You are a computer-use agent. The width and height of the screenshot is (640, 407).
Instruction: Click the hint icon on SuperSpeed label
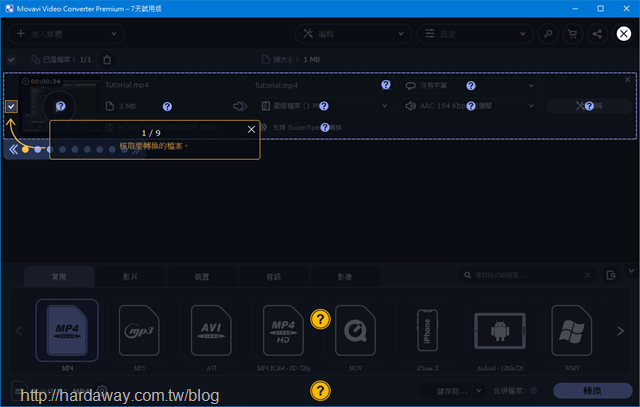(x=325, y=127)
